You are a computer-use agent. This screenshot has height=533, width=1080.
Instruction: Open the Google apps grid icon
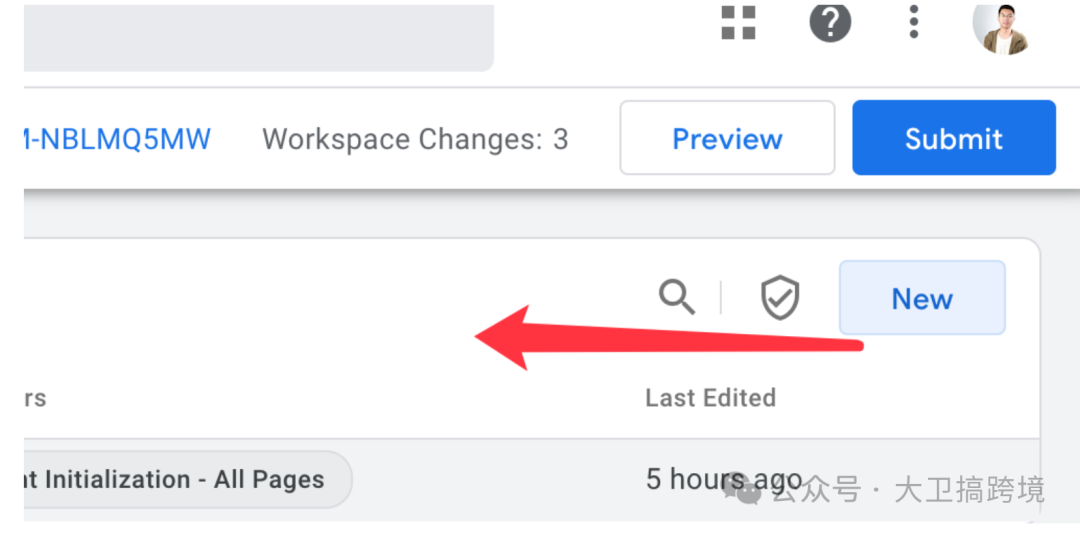coord(738,23)
